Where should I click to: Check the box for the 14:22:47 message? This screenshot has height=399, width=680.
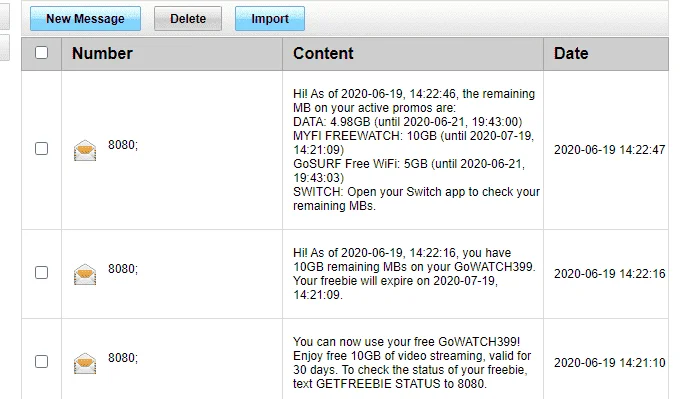(41, 149)
